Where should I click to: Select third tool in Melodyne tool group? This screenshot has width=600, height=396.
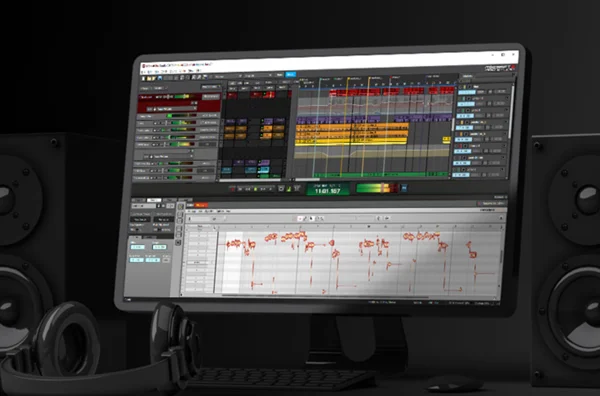pos(311,218)
